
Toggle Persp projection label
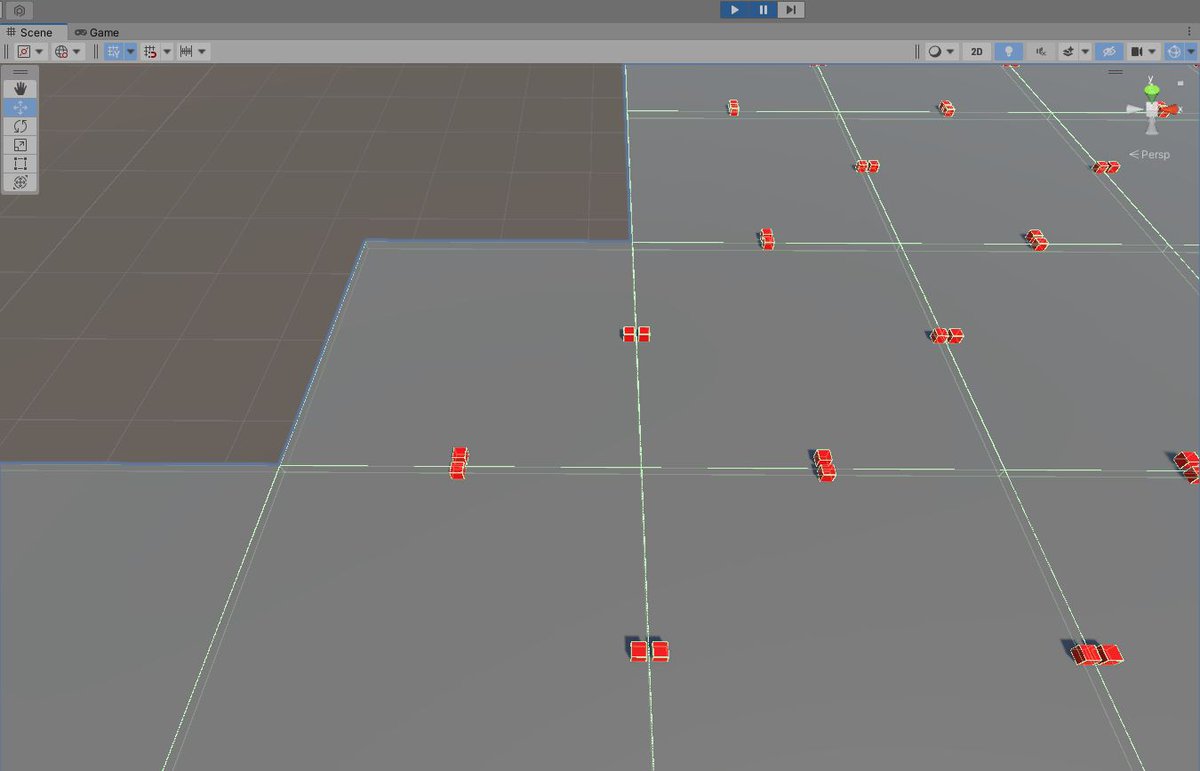point(1150,155)
